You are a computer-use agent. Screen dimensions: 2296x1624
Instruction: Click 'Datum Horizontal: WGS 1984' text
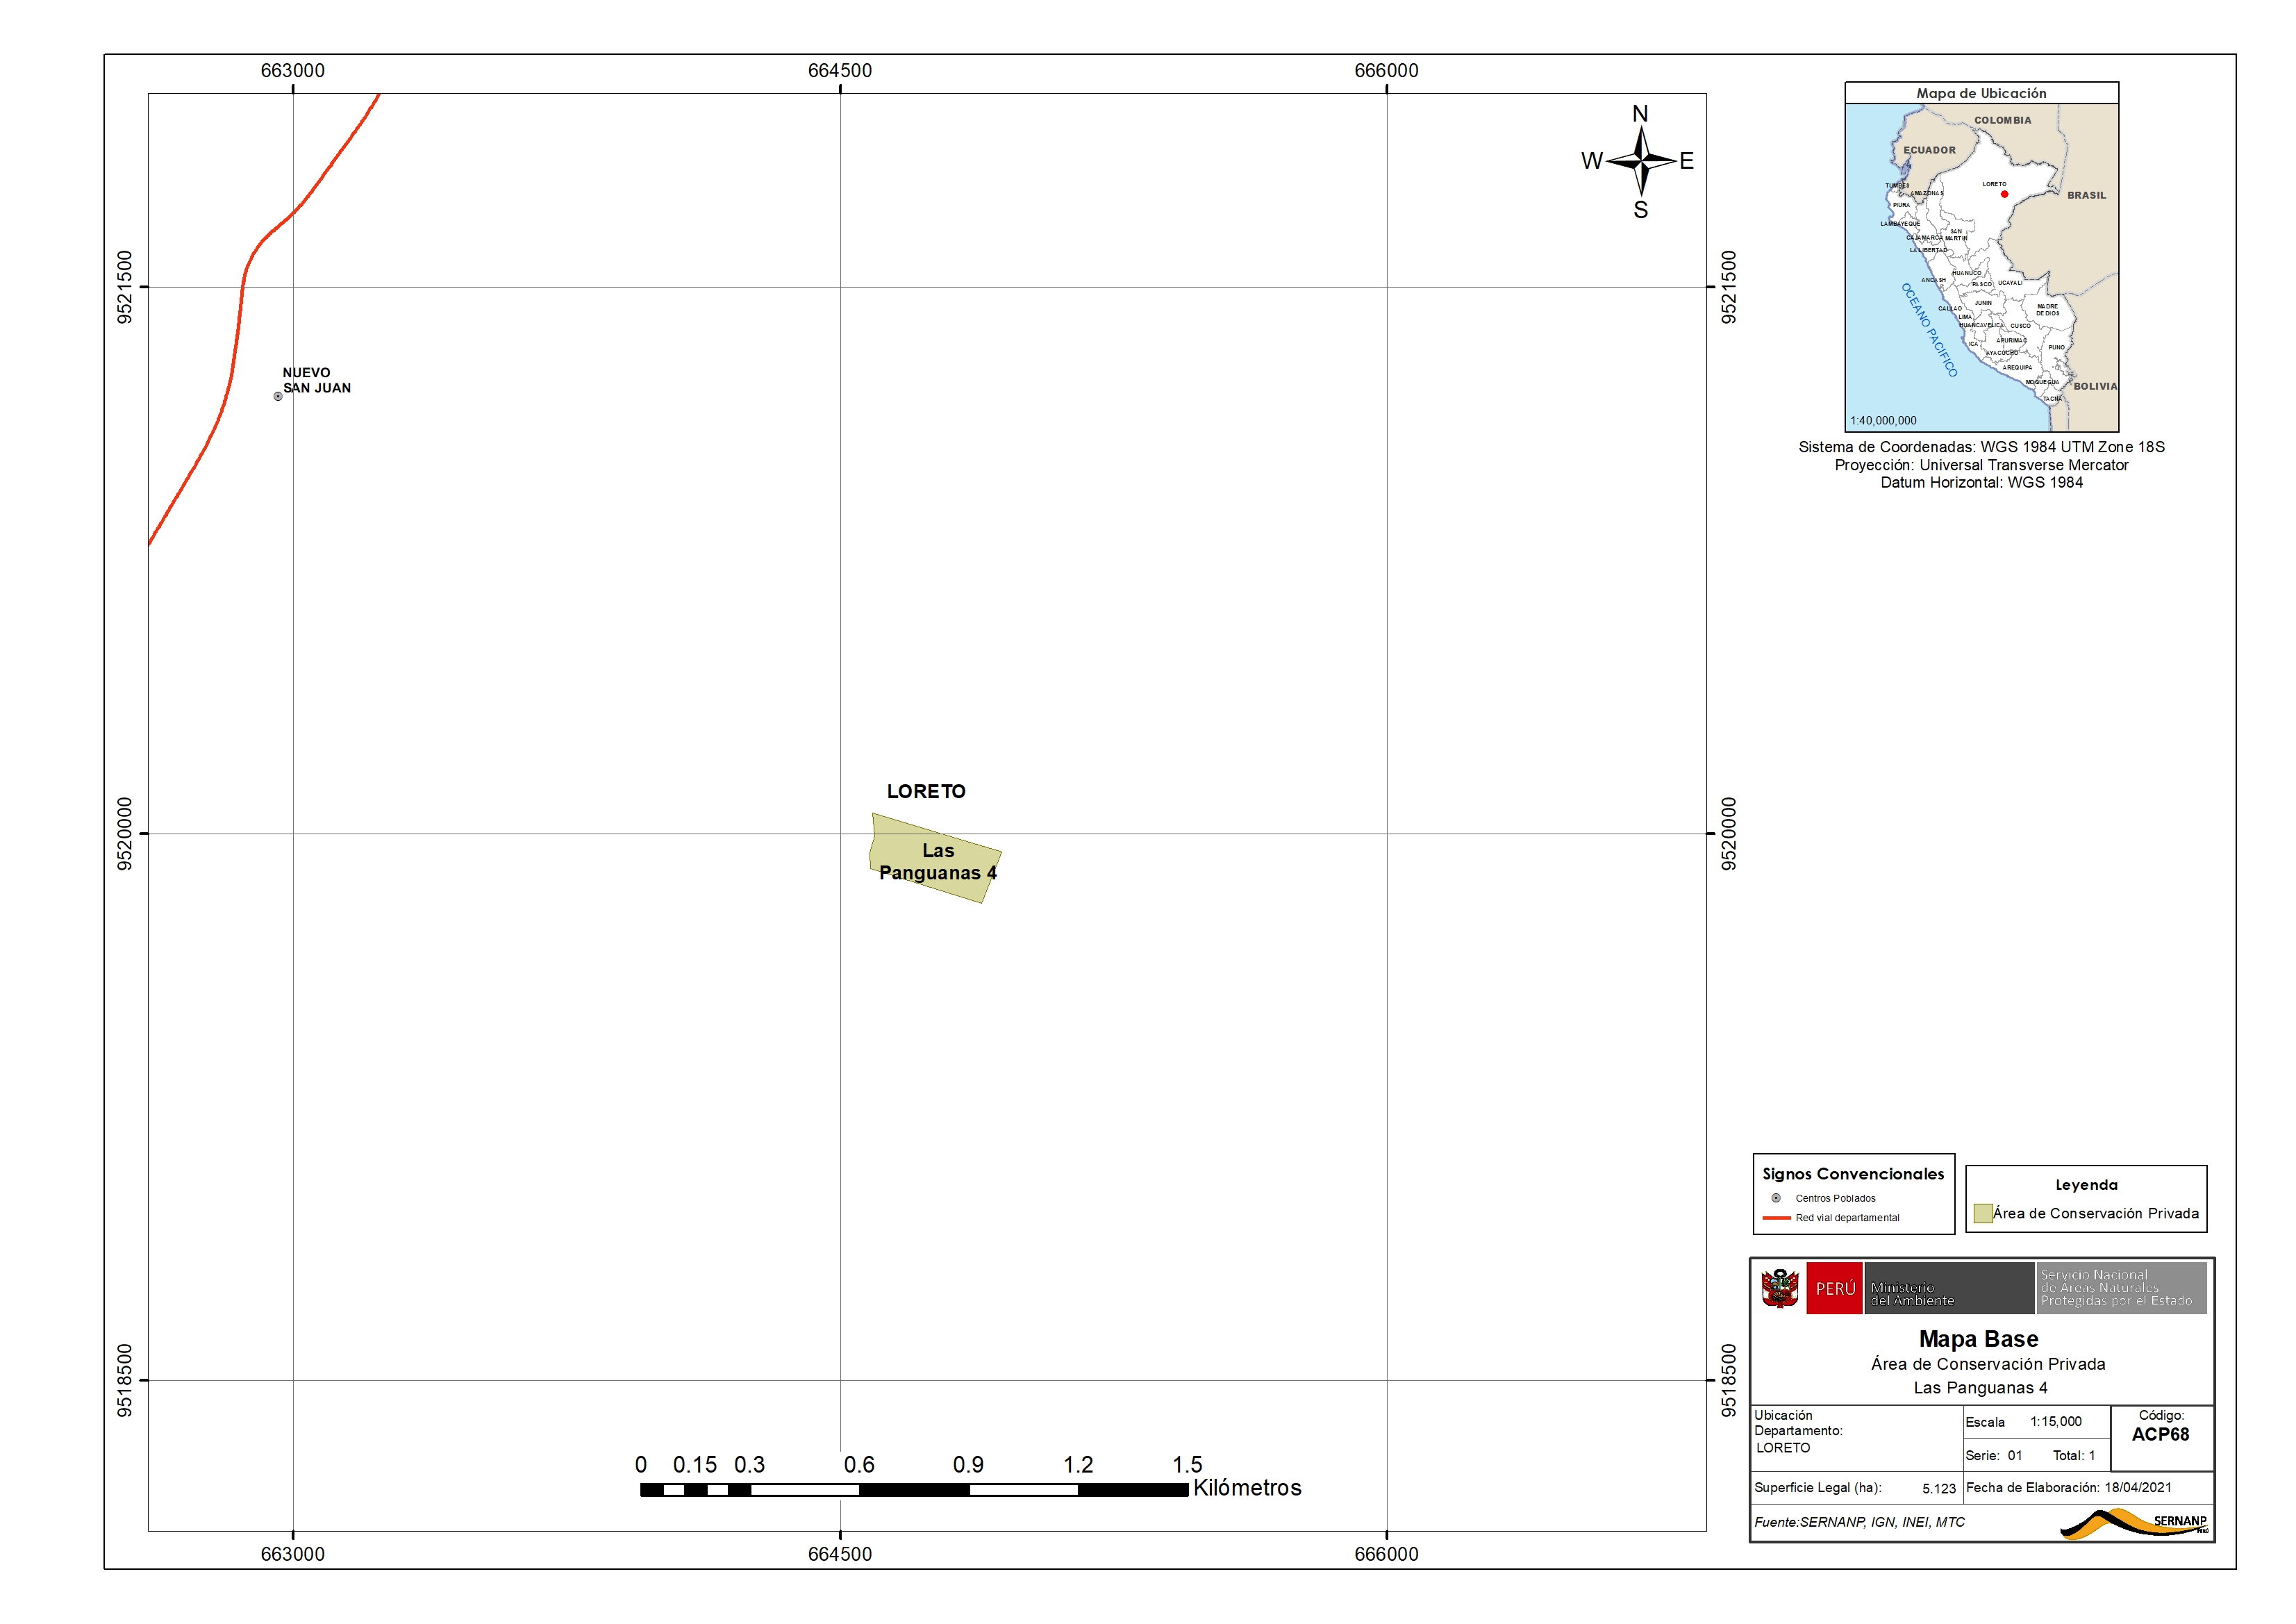pos(1981,482)
